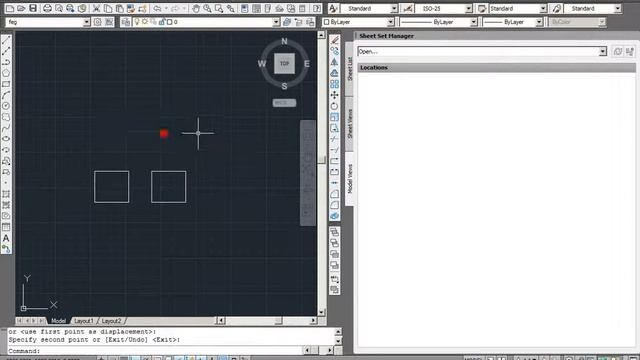This screenshot has width=640, height=360.
Task: Click the Multileader Style icon
Action: (x=557, y=8)
